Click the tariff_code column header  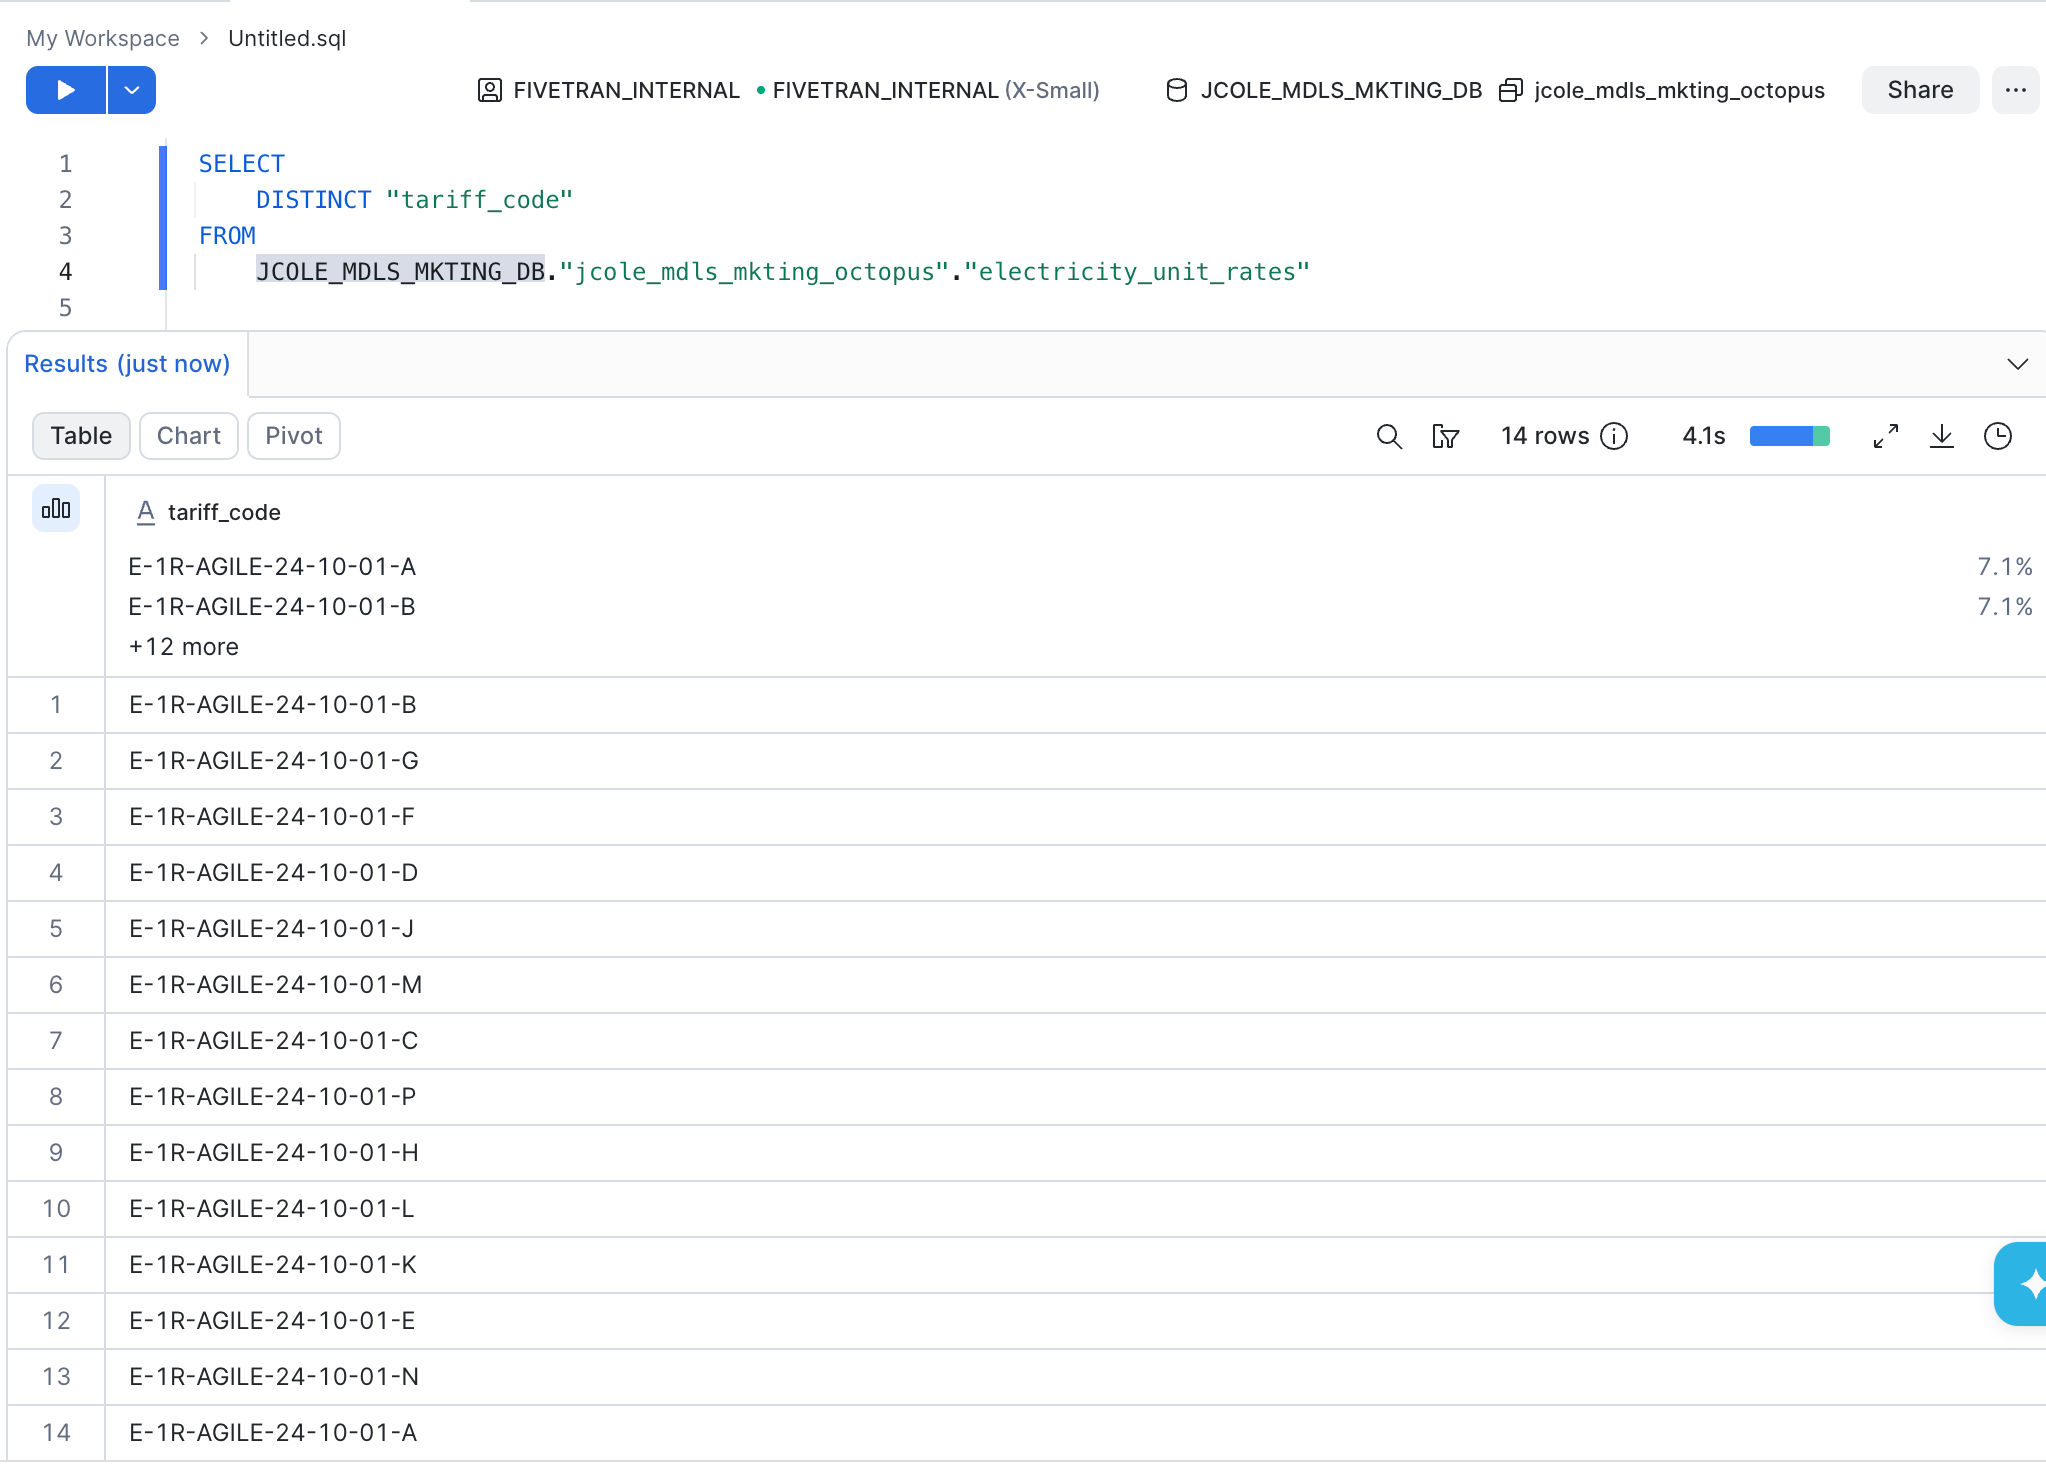click(x=224, y=512)
